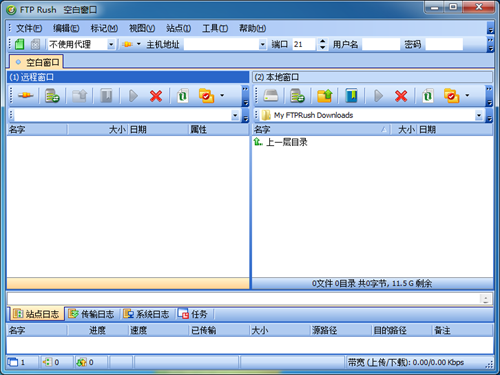500x375 pixels.
Task: Open the 不使用代理 proxy dropdown
Action: (111, 44)
